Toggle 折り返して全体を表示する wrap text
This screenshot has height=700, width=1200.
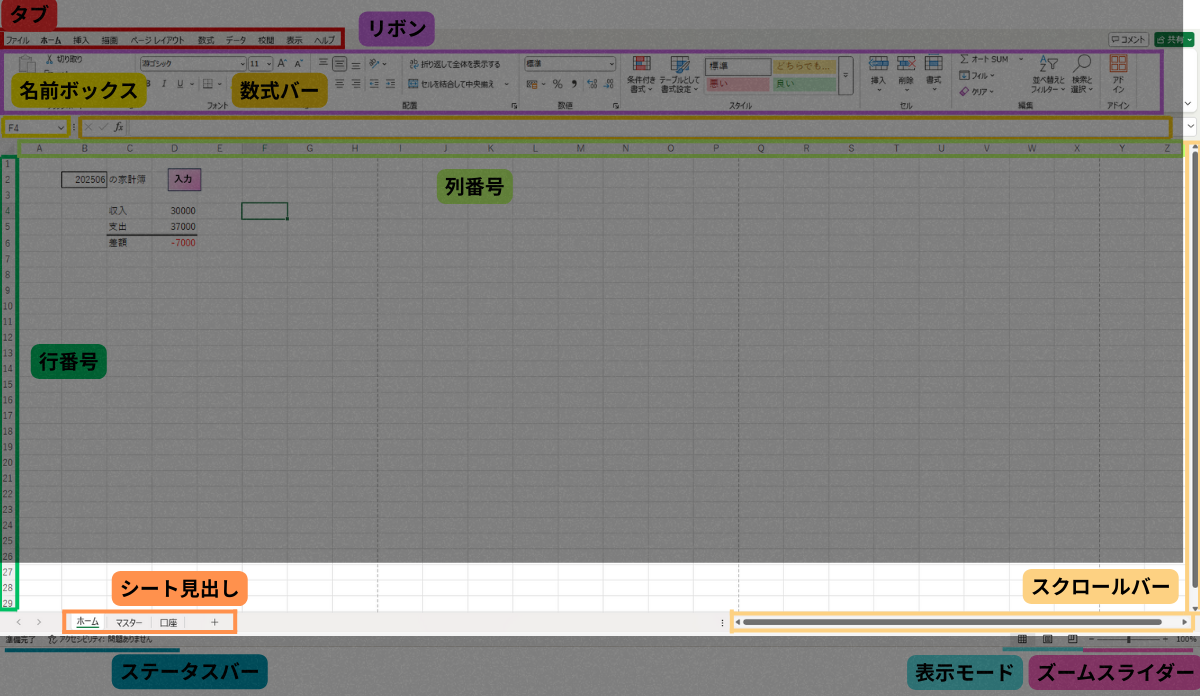click(x=454, y=63)
